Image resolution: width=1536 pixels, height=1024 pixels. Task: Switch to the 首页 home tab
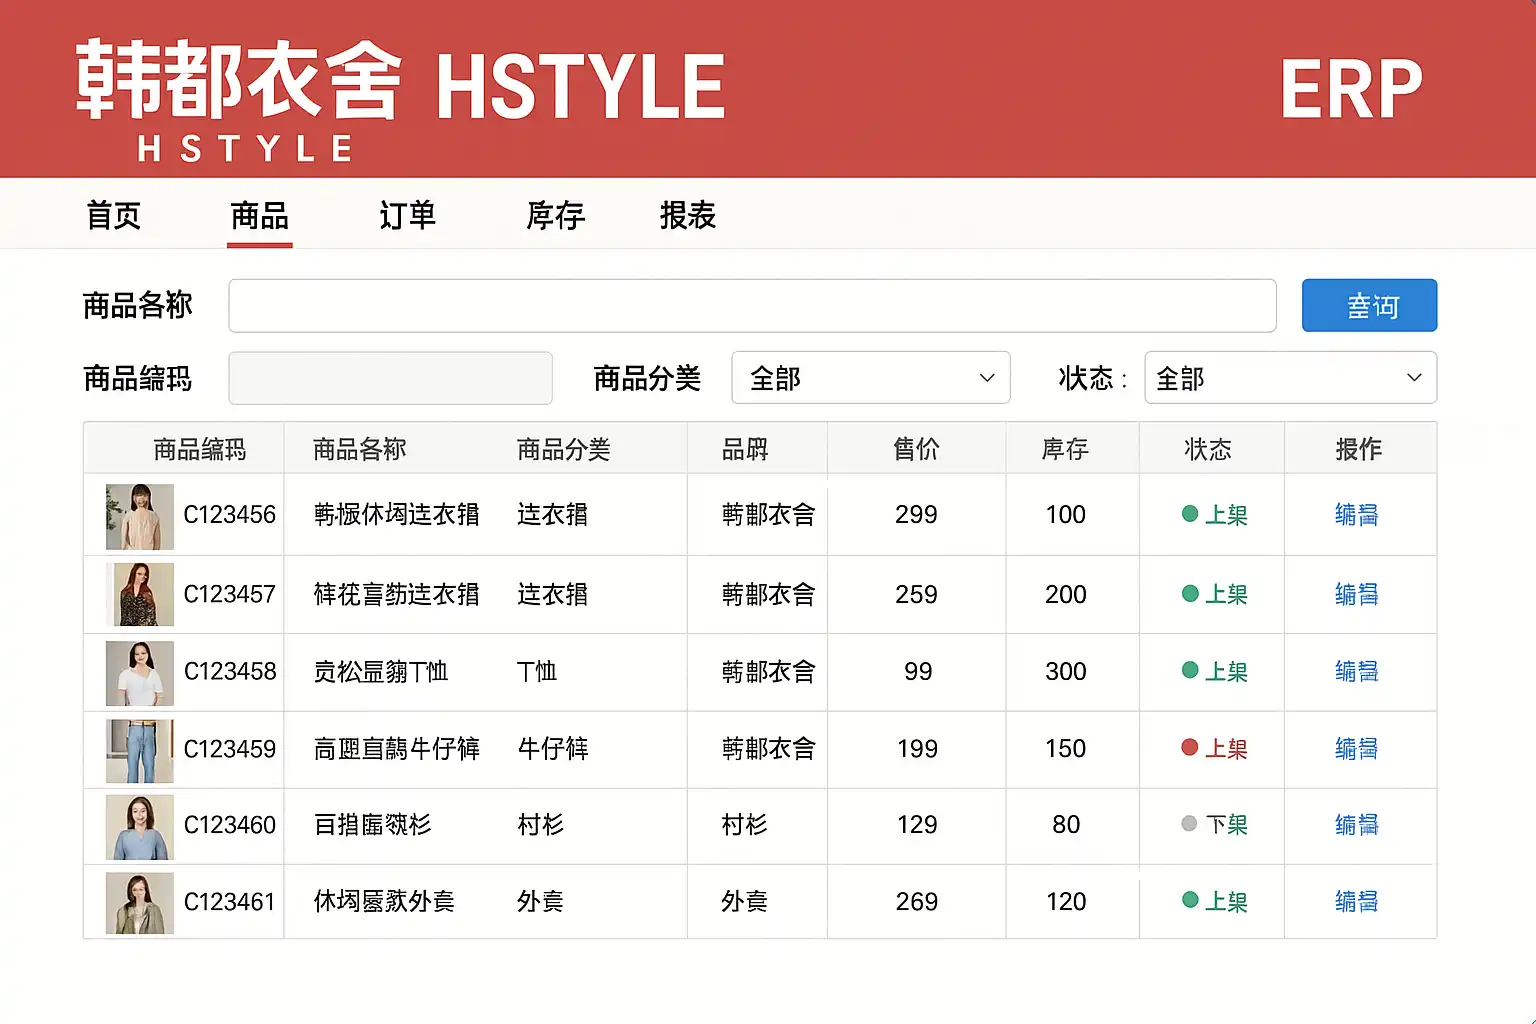click(x=113, y=215)
